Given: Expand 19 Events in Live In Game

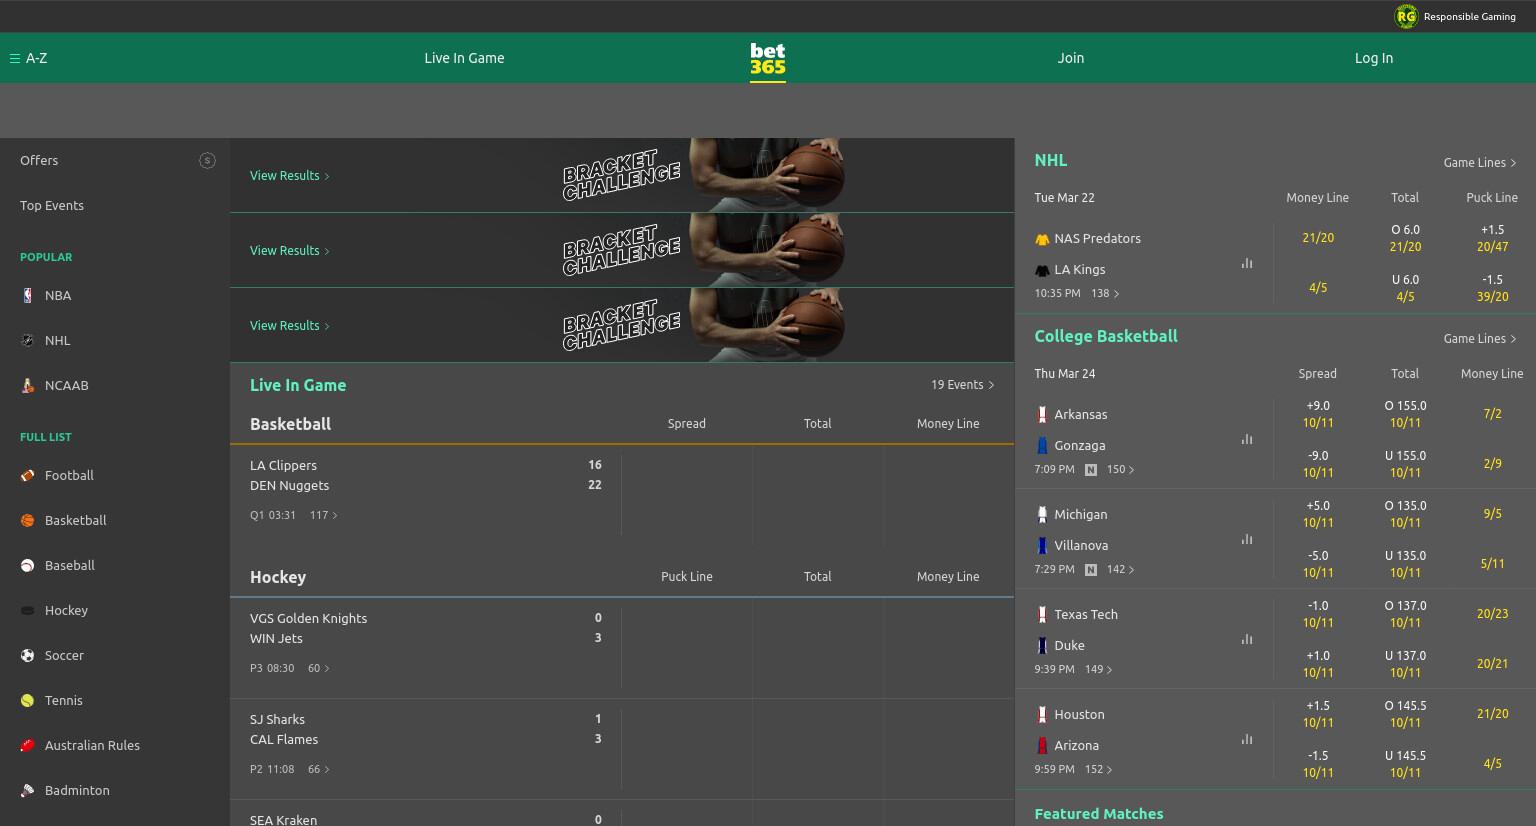Looking at the screenshot, I should click(x=962, y=385).
